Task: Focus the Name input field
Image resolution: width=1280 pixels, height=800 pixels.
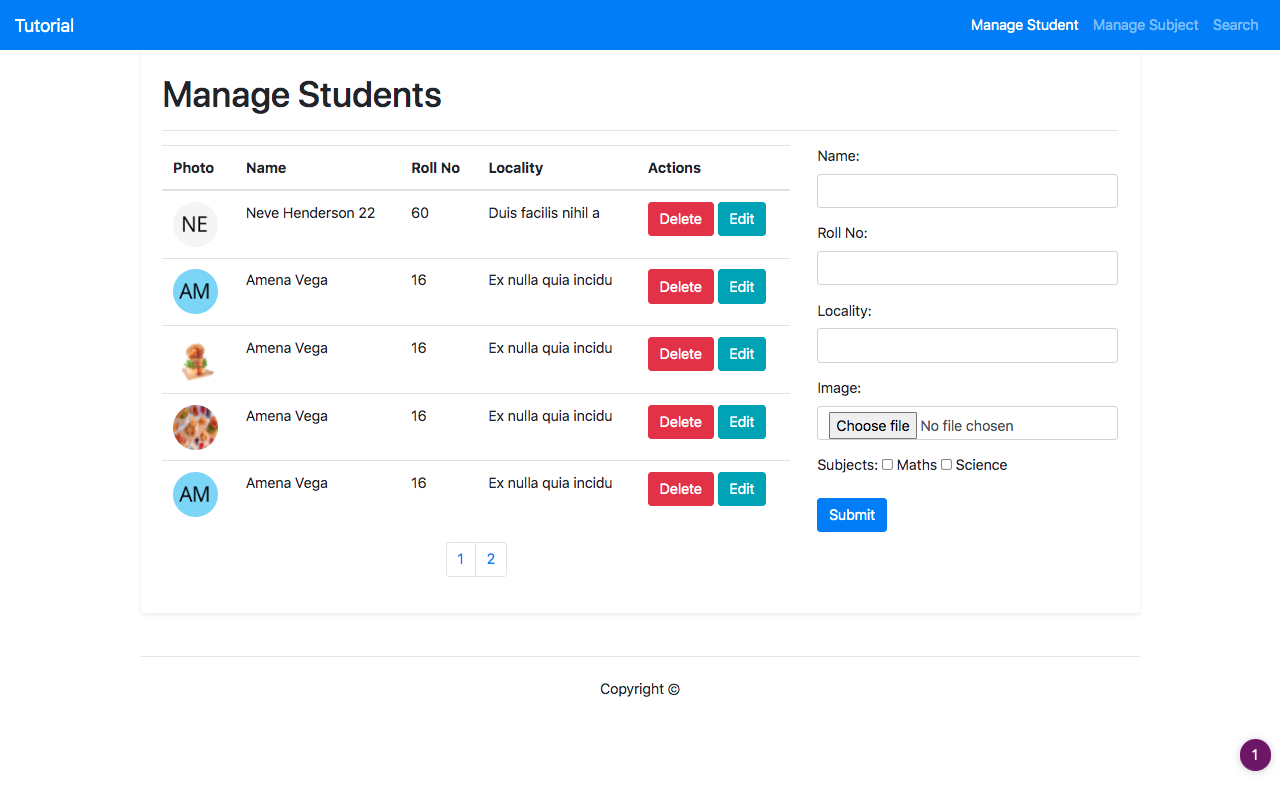Action: [967, 191]
